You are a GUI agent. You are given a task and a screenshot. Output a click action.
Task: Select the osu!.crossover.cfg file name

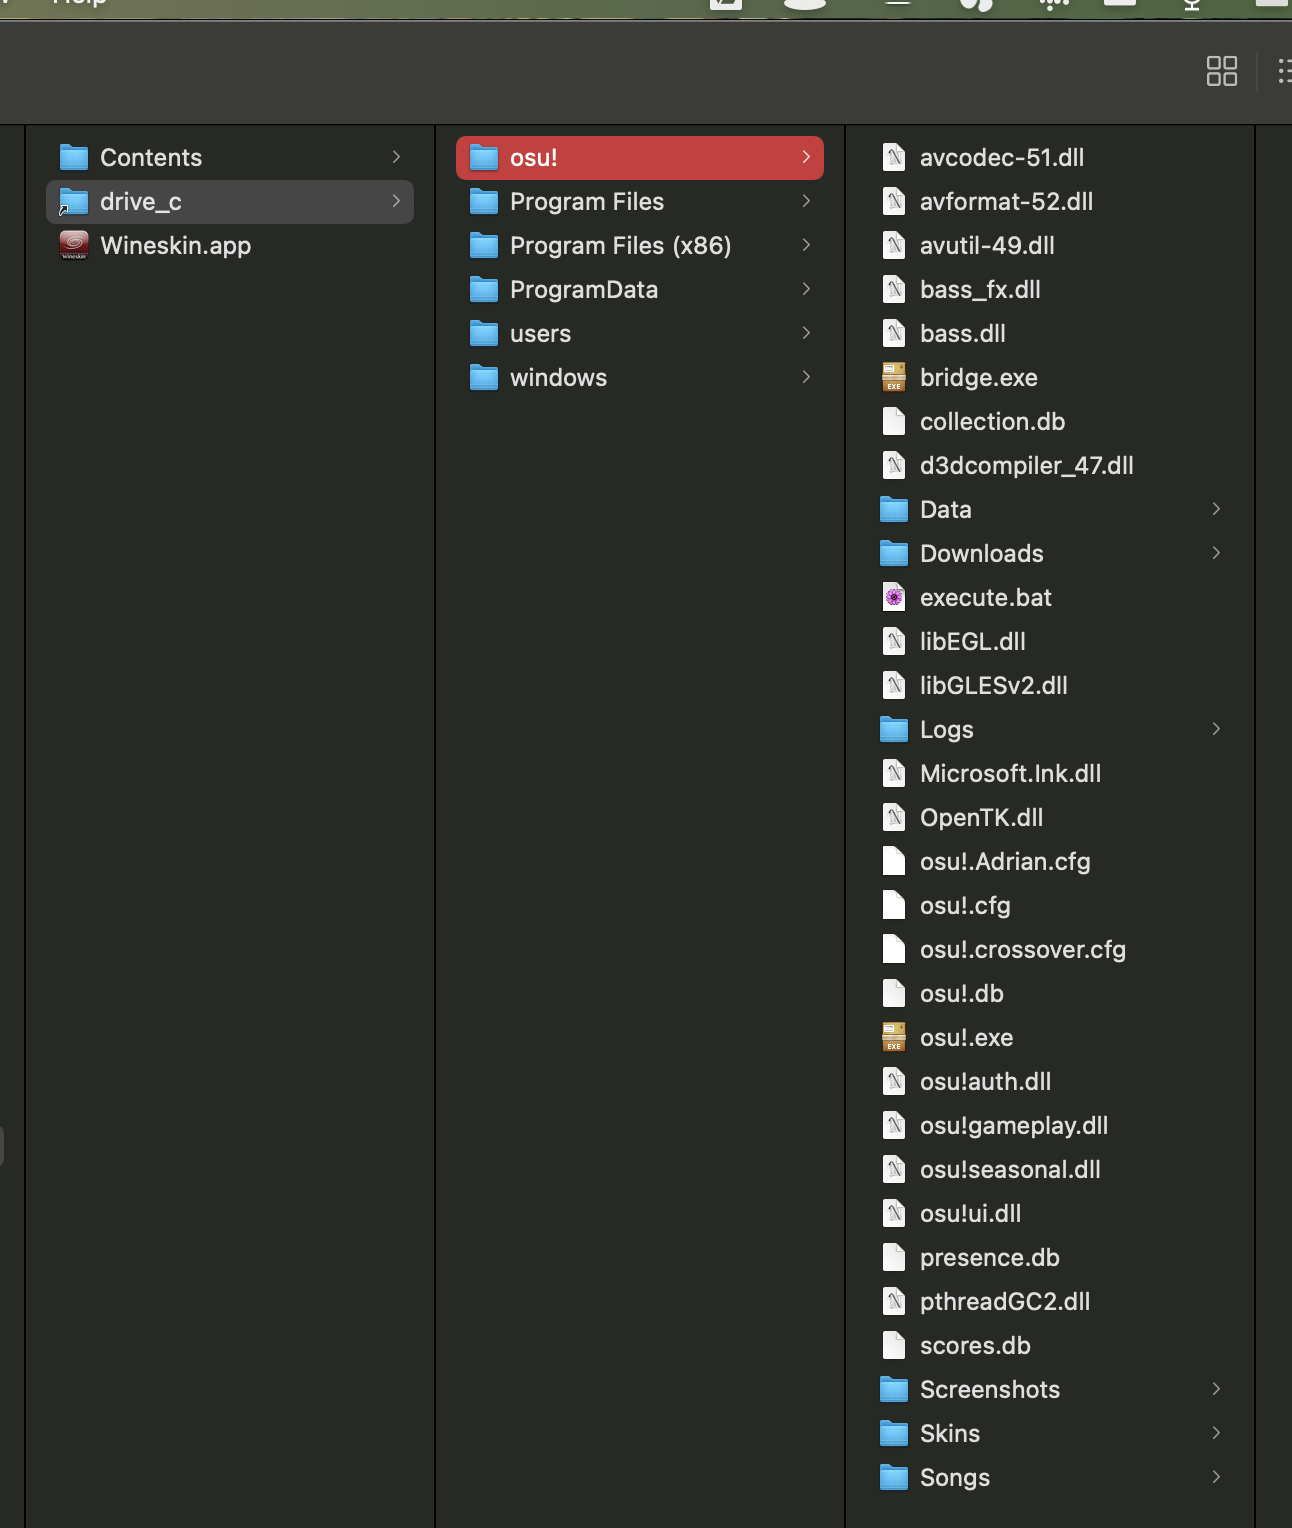click(1023, 949)
